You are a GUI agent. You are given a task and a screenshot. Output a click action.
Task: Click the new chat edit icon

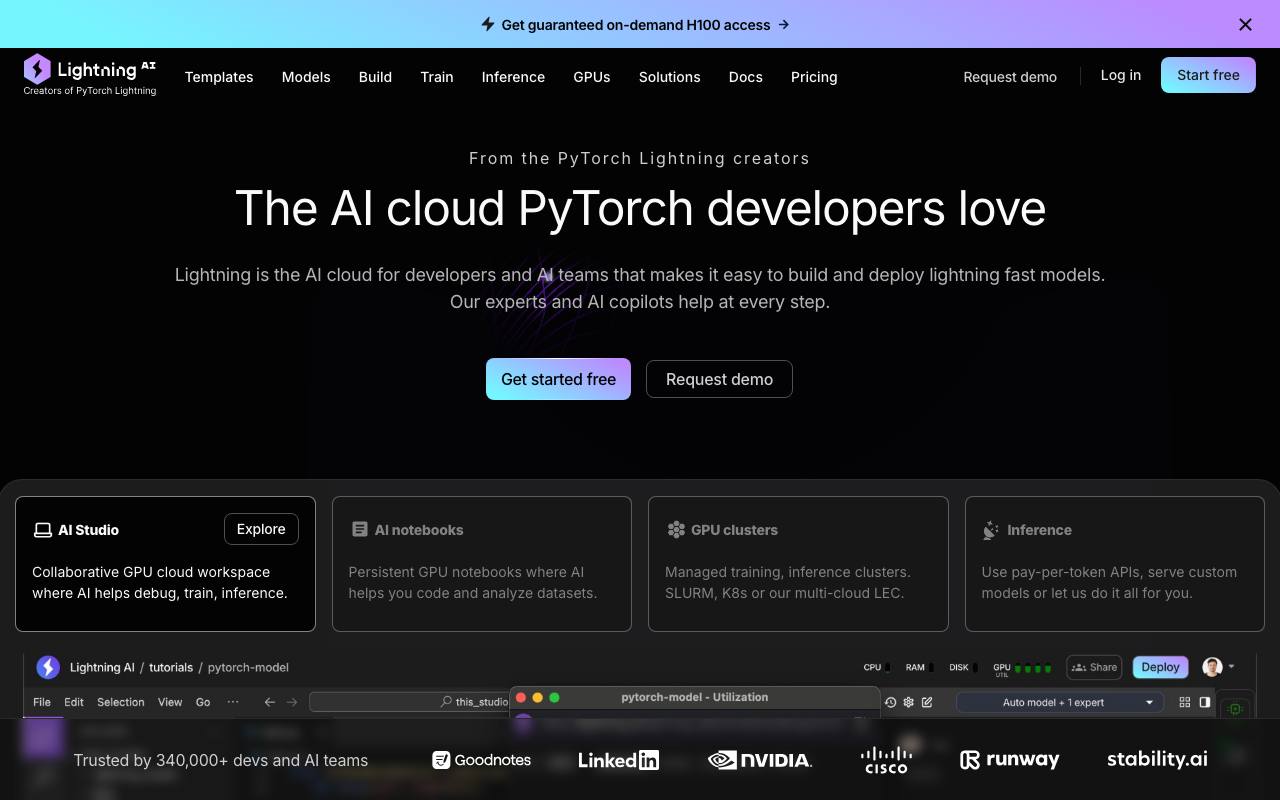(x=927, y=702)
